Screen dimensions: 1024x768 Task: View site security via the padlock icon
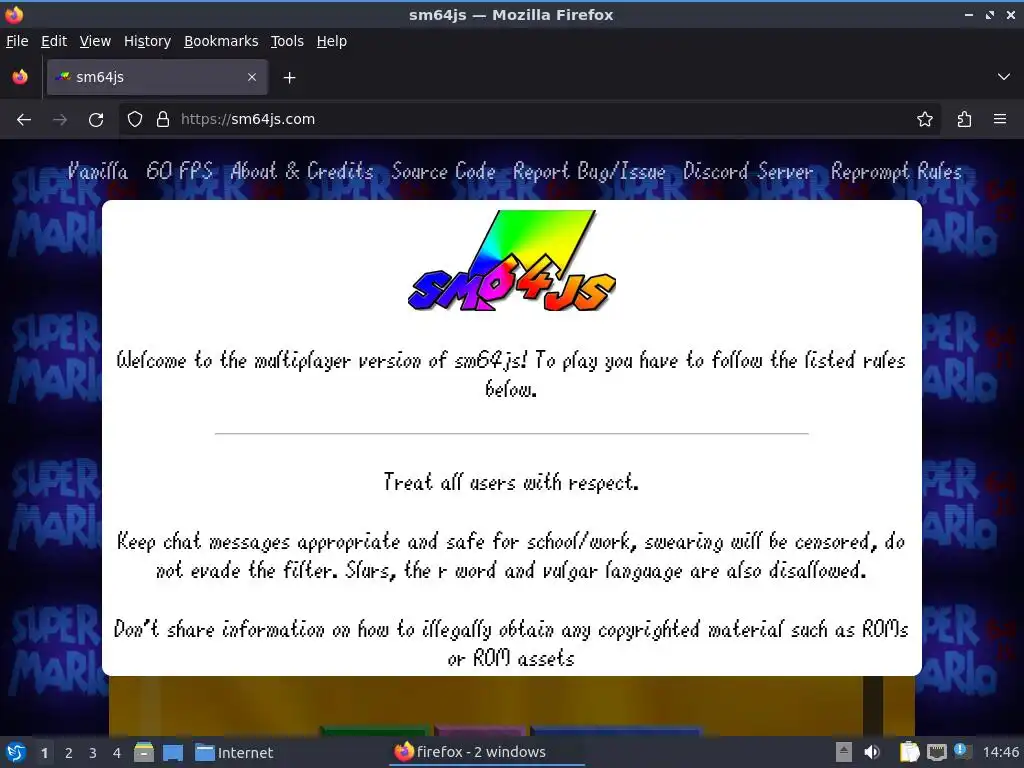[x=163, y=120]
